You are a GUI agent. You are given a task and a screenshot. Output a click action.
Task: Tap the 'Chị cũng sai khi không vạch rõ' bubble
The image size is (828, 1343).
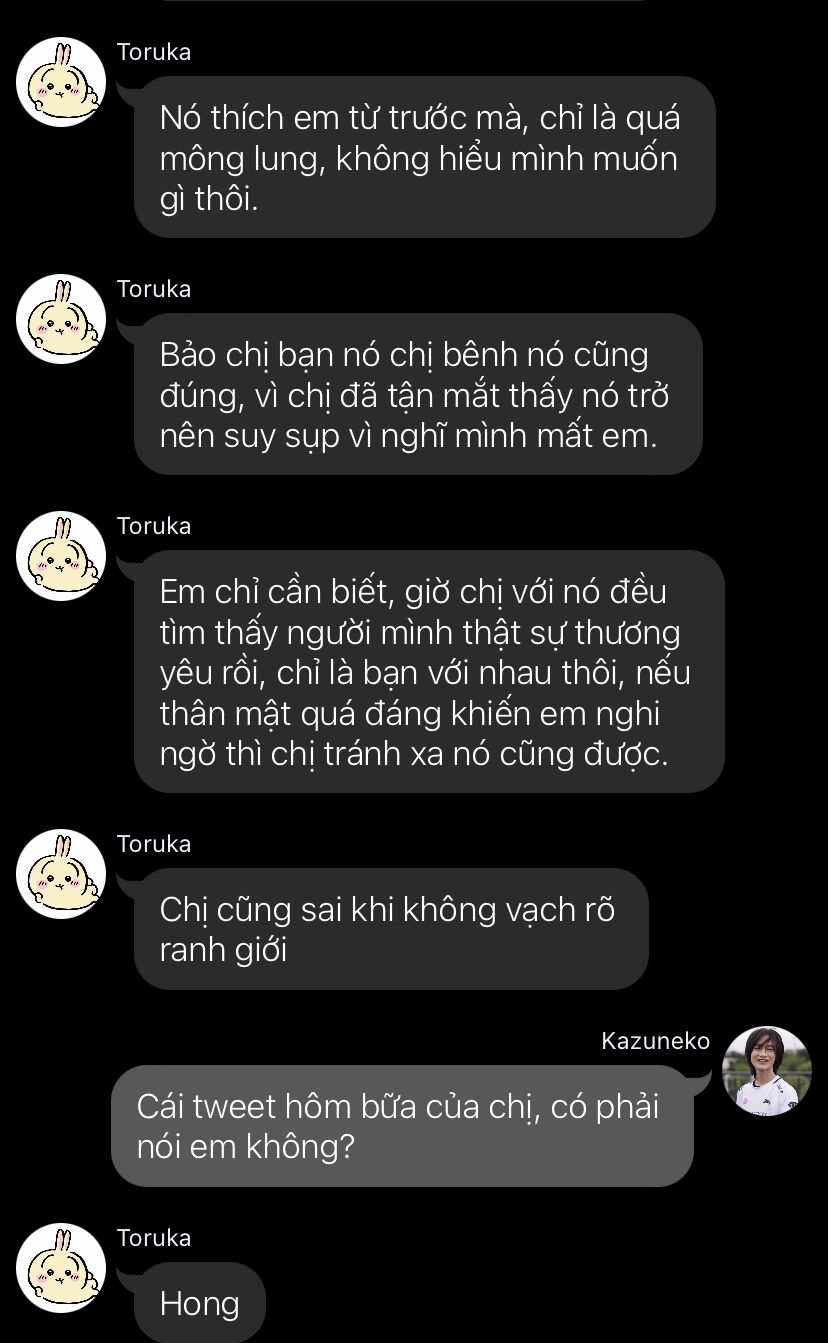click(x=391, y=929)
